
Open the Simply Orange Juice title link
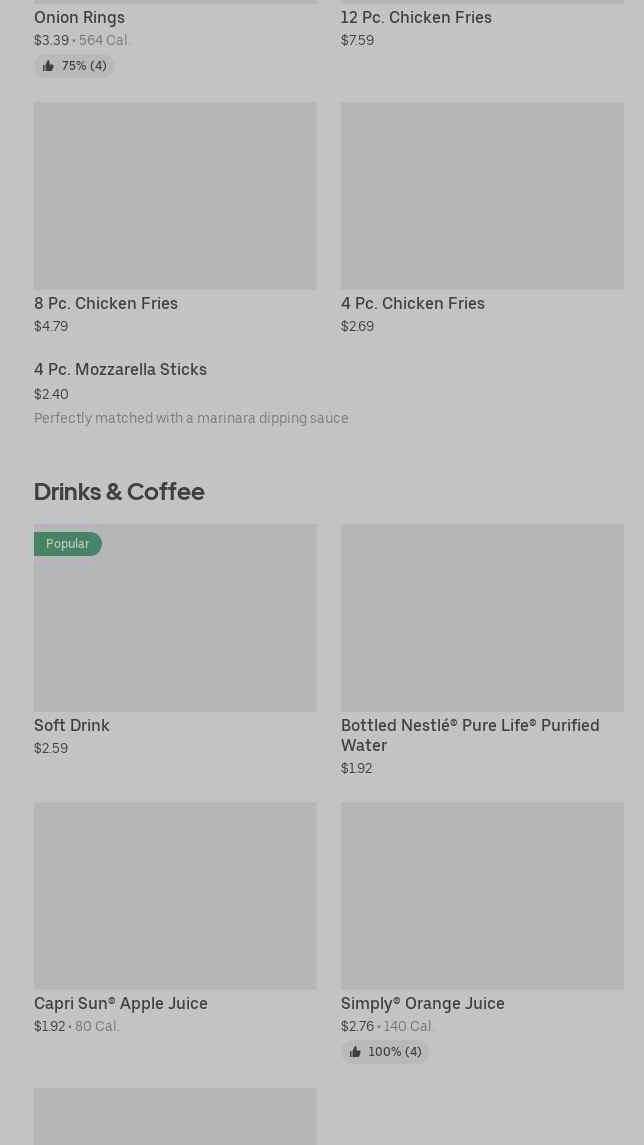click(x=423, y=1003)
